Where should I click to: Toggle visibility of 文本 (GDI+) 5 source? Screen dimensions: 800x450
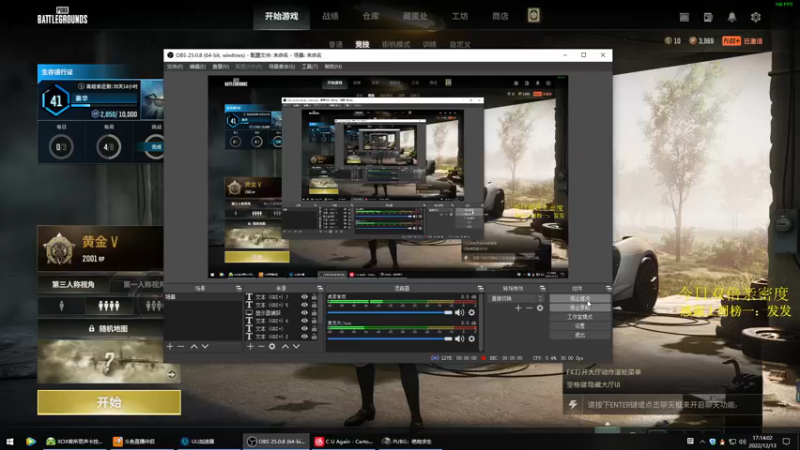[304, 305]
